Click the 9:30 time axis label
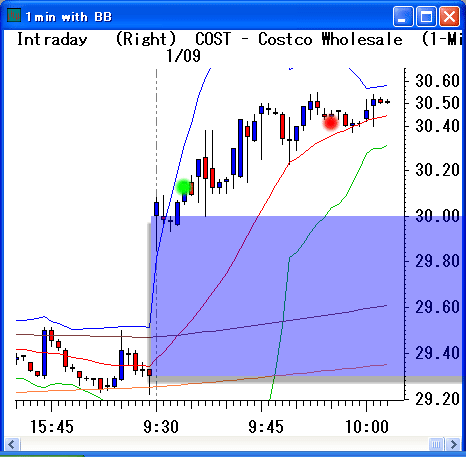This screenshot has height=457, width=466. tap(161, 427)
